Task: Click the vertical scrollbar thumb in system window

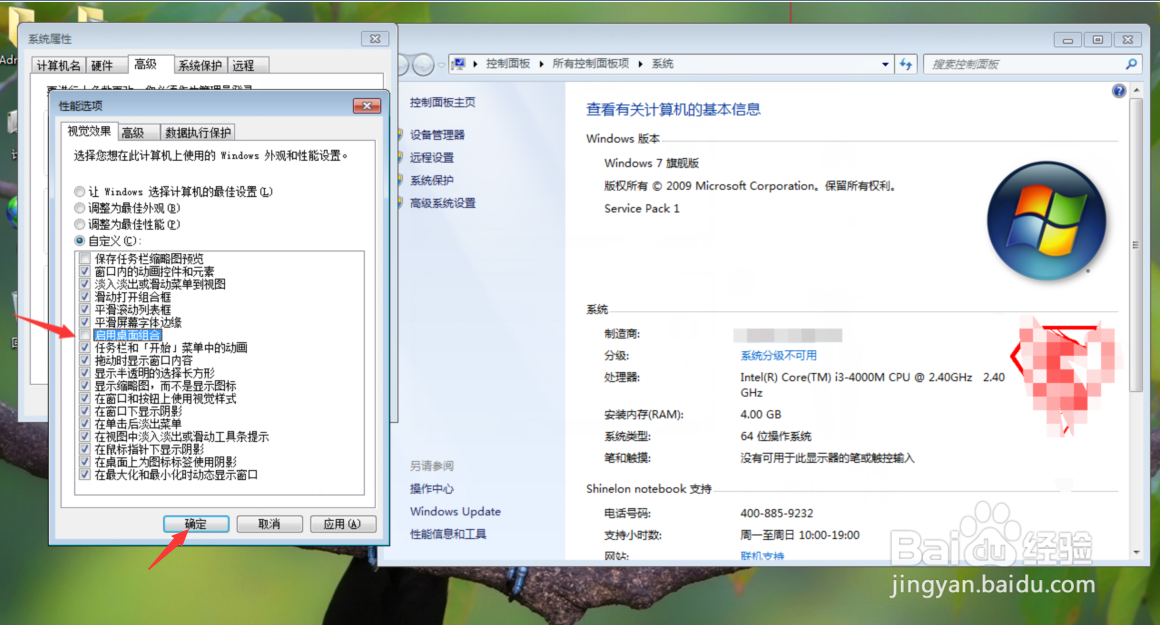Action: [x=1136, y=245]
